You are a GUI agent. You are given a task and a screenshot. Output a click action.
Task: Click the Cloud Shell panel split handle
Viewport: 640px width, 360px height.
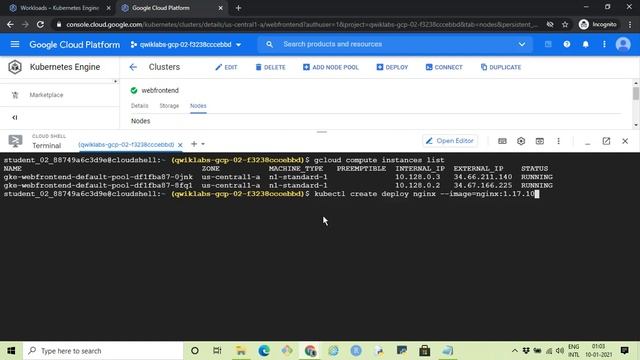point(322,132)
